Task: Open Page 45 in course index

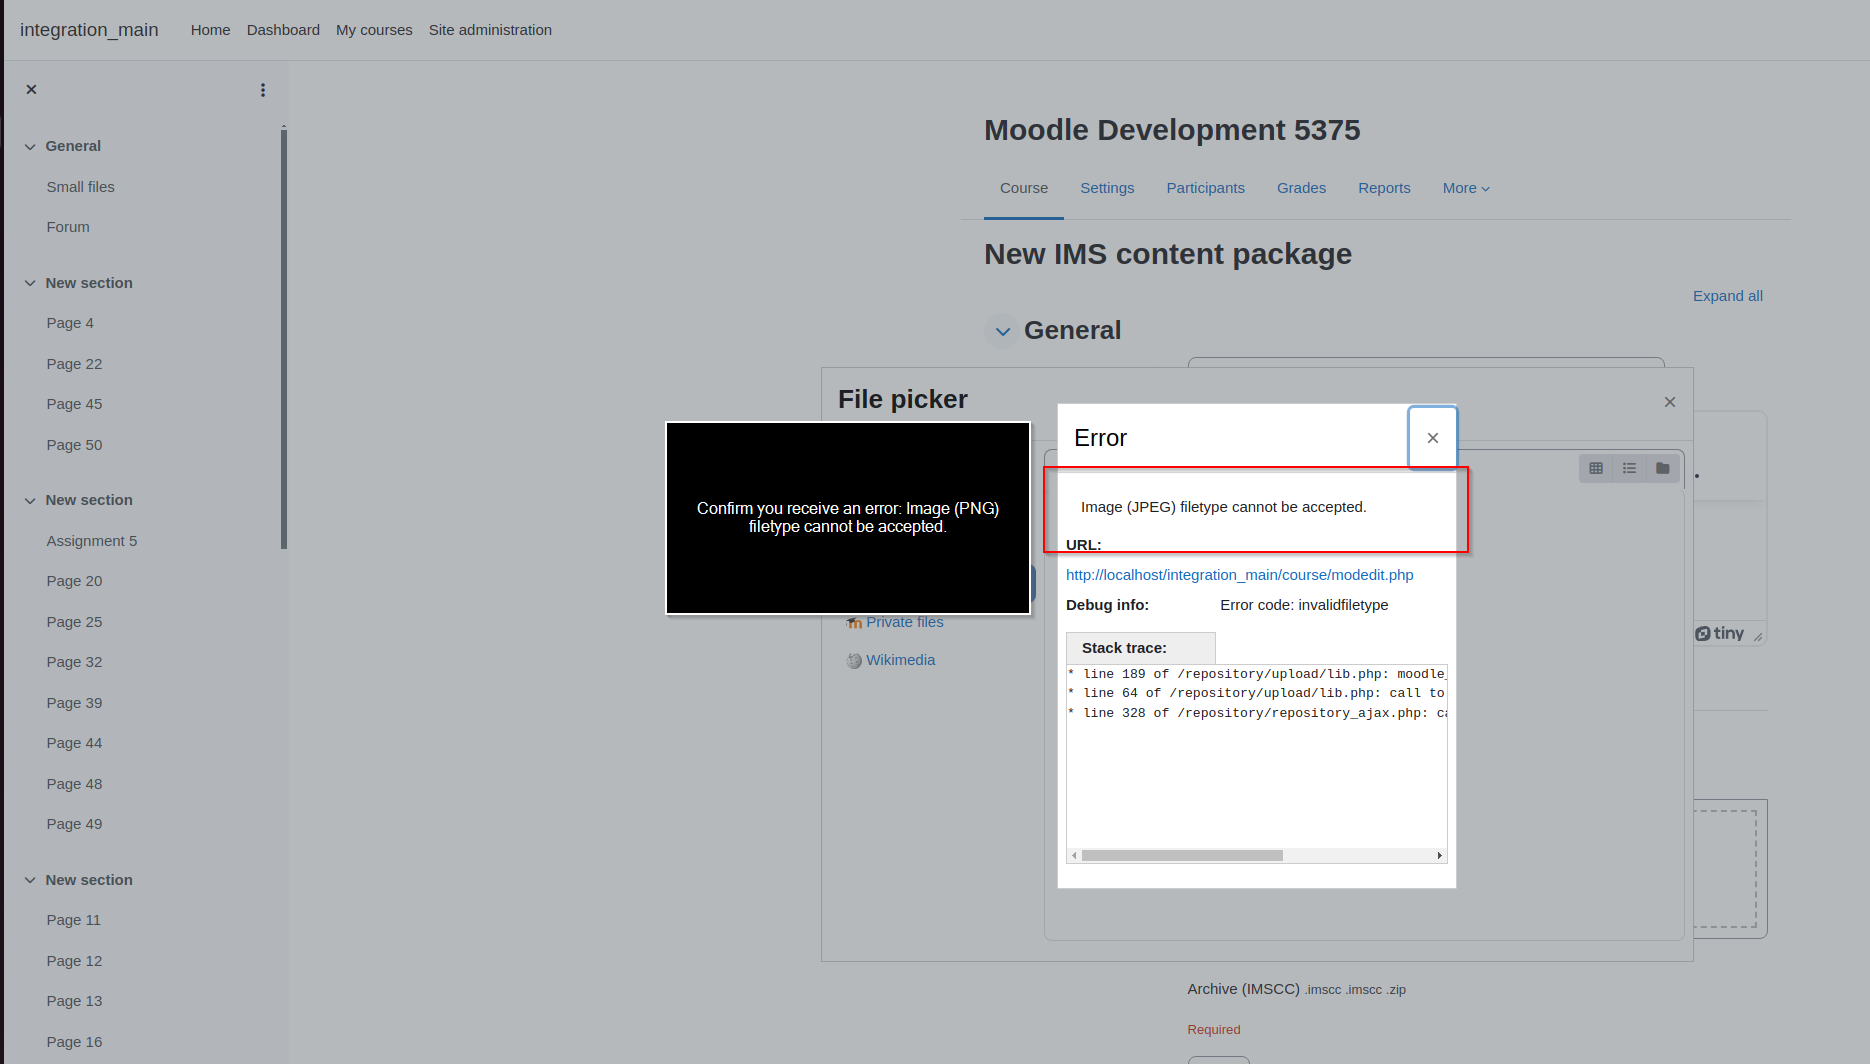Action: [74, 404]
